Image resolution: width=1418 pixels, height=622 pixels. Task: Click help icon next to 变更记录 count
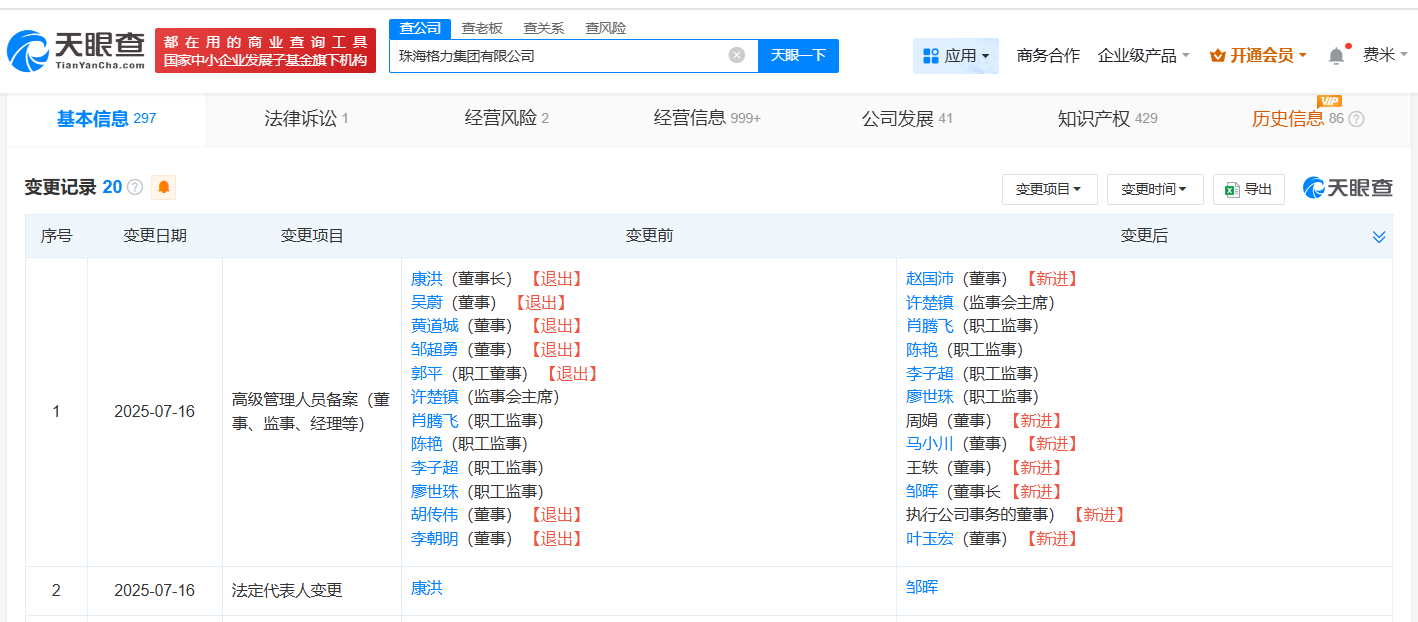click(x=135, y=188)
